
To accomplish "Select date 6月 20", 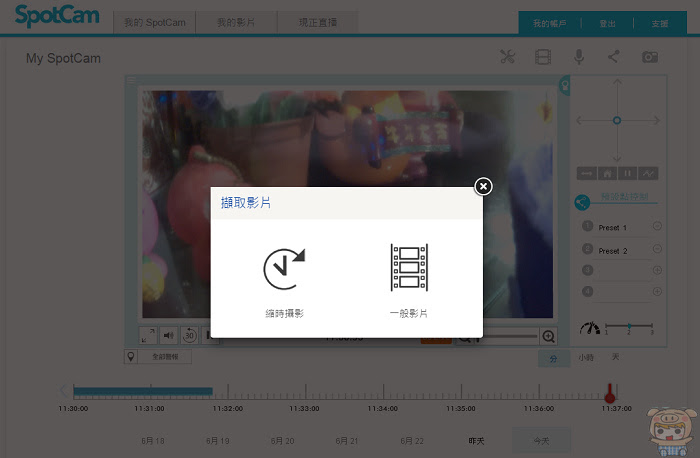I will 282,441.
